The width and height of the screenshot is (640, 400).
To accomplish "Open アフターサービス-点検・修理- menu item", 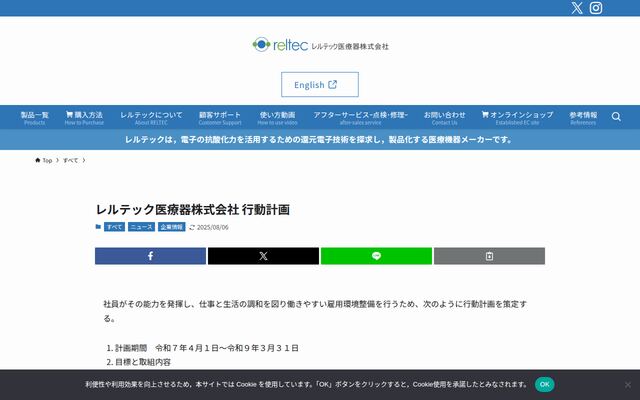I will pyautogui.click(x=360, y=118).
